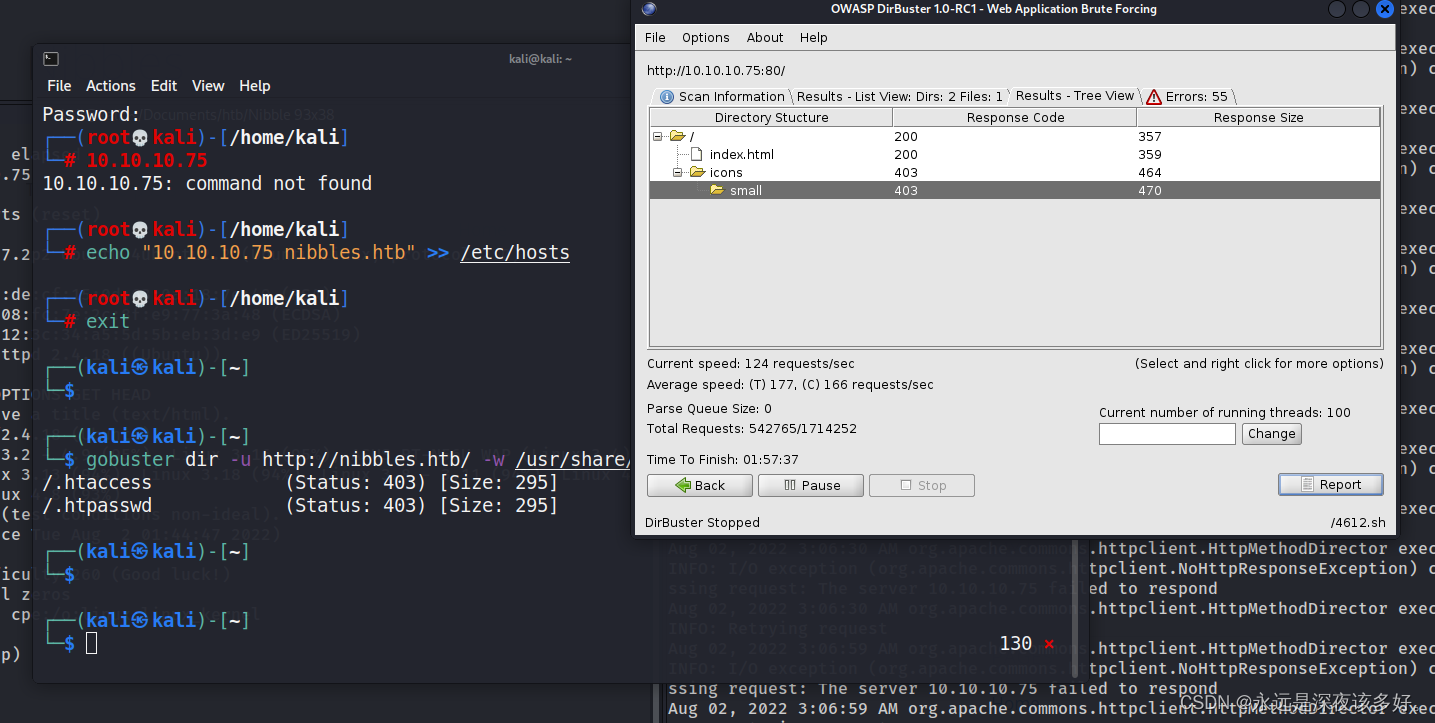
Task: Click the Back button
Action: (699, 485)
